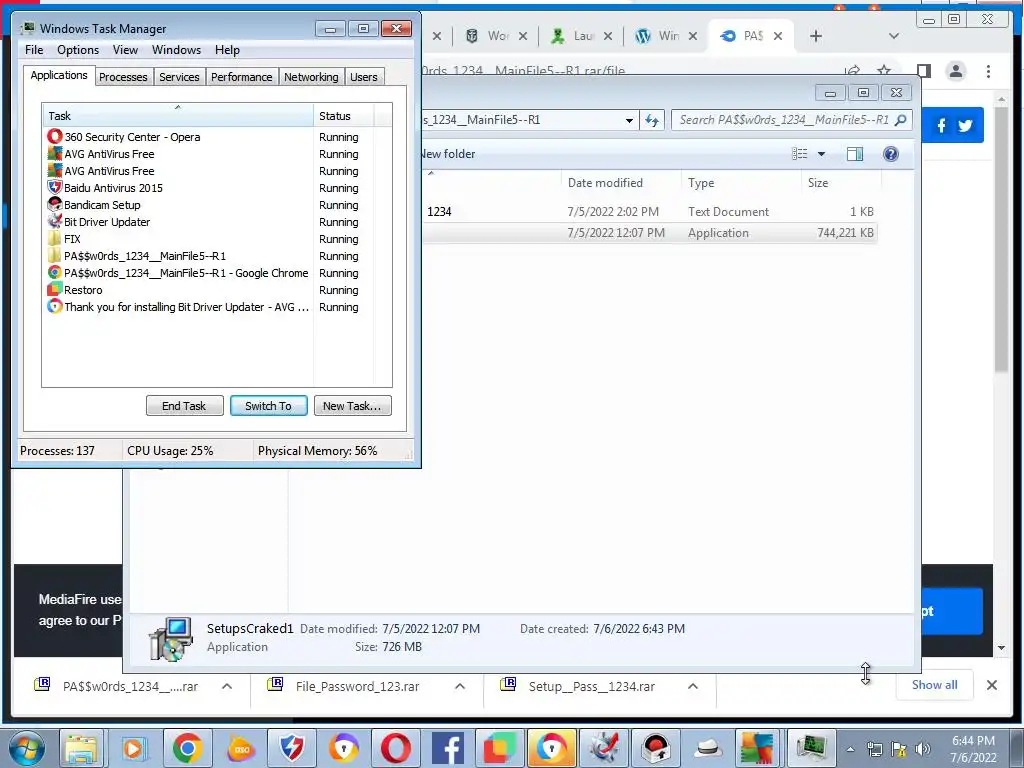Open the Chrome profile avatar icon
This screenshot has width=1024, height=768.
click(x=955, y=71)
